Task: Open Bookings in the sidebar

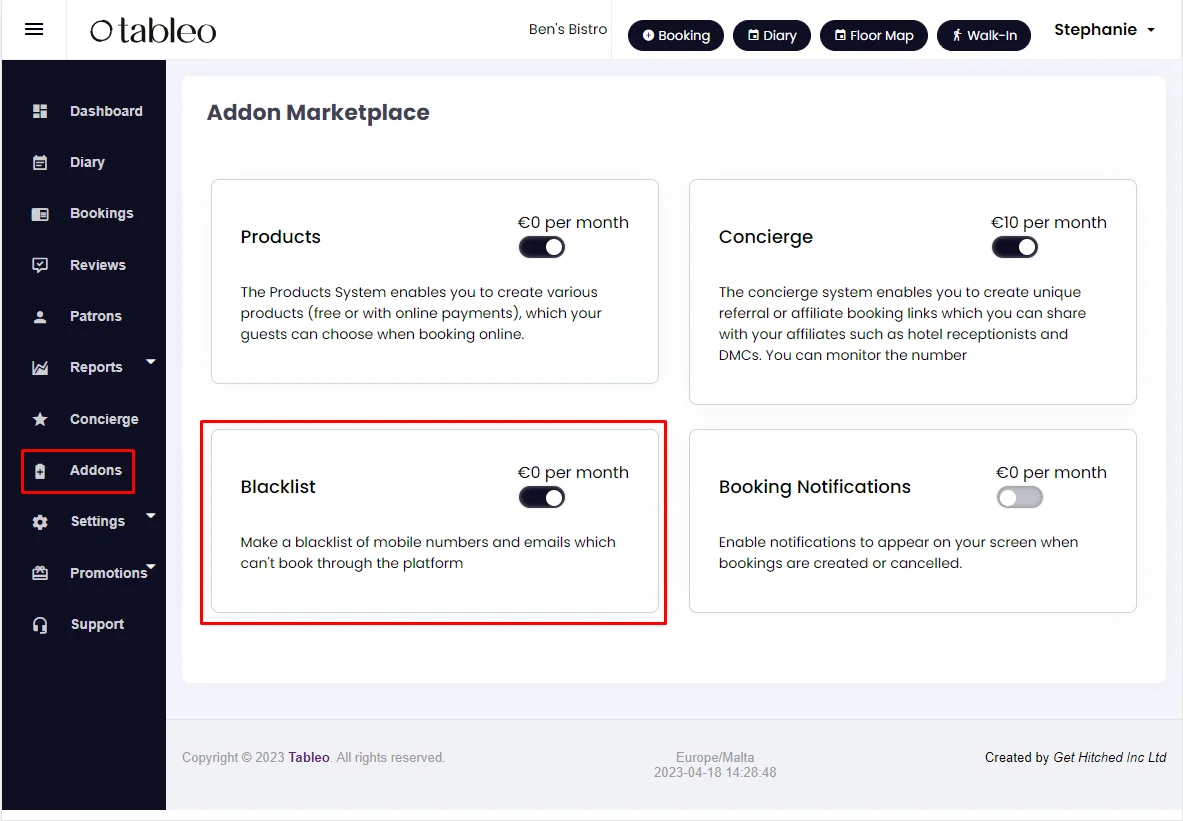Action: [x=102, y=214]
